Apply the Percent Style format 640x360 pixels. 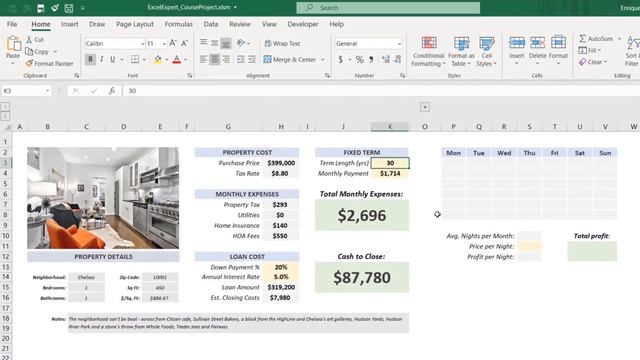pos(359,60)
